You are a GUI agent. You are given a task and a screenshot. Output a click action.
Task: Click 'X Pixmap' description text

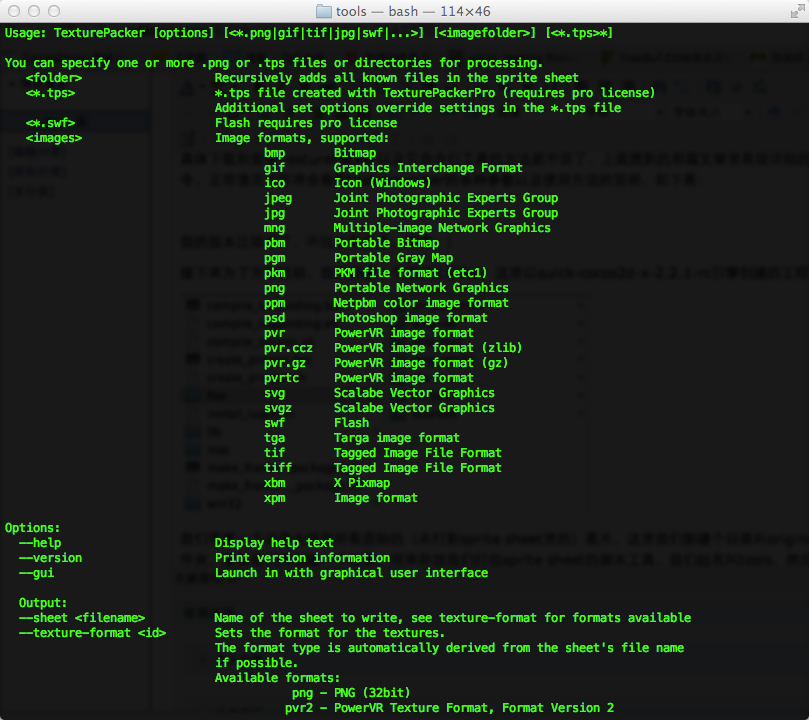362,483
